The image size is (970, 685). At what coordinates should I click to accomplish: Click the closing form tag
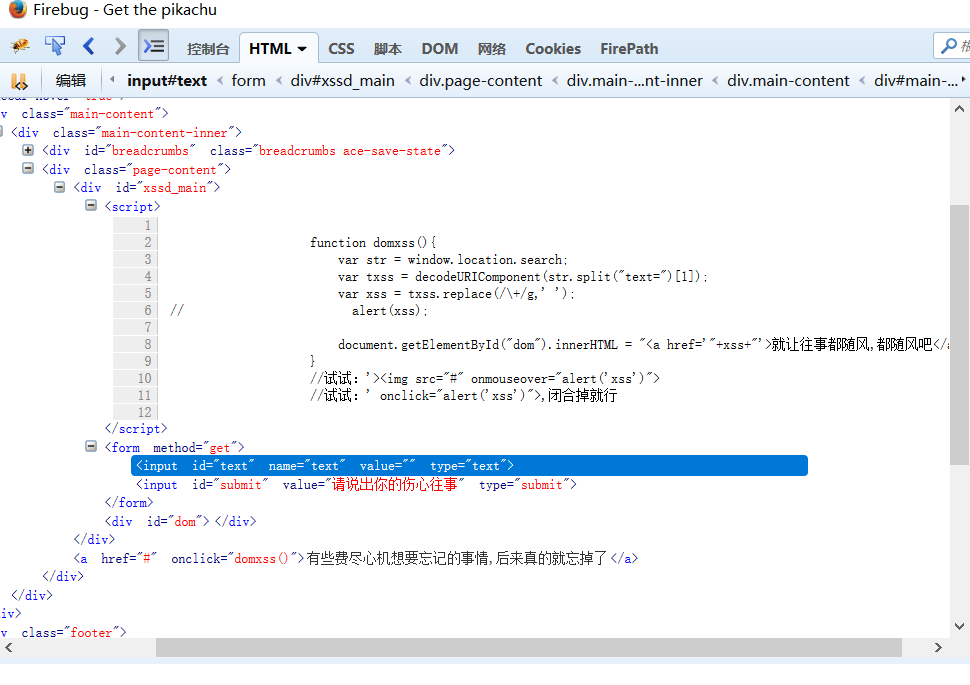pos(129,502)
